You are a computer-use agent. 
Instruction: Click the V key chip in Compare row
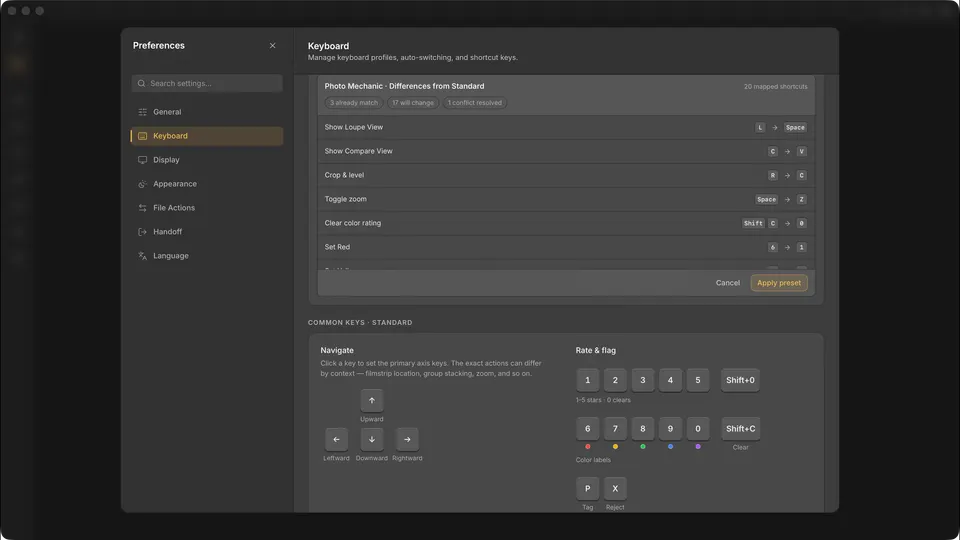[x=801, y=151]
